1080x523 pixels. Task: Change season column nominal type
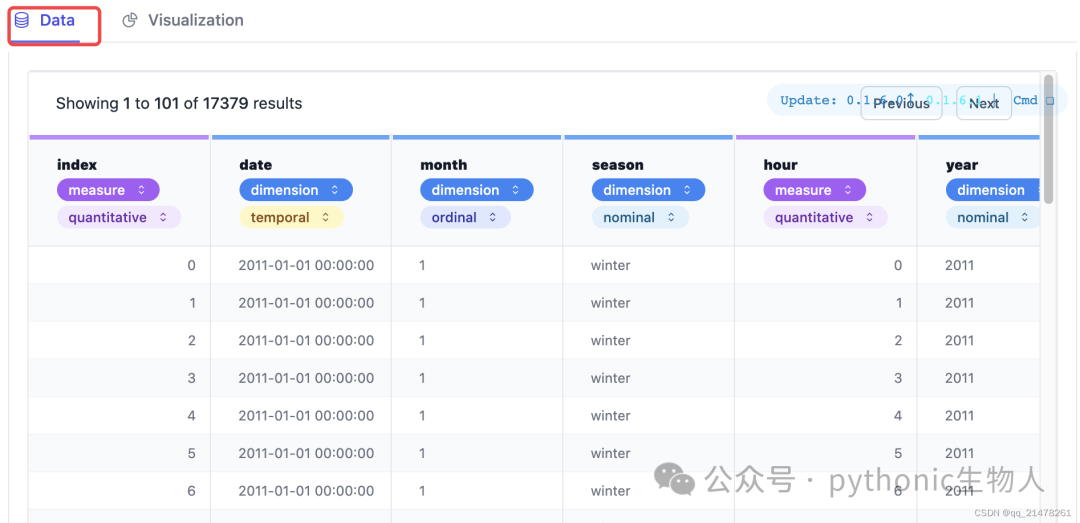(x=641, y=217)
